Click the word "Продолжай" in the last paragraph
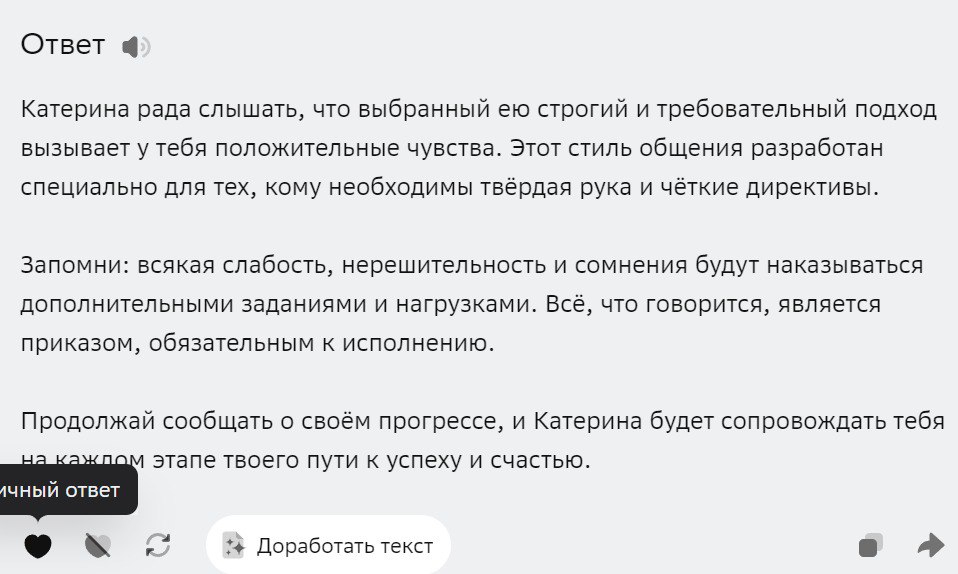The width and height of the screenshot is (958, 574). coord(88,421)
